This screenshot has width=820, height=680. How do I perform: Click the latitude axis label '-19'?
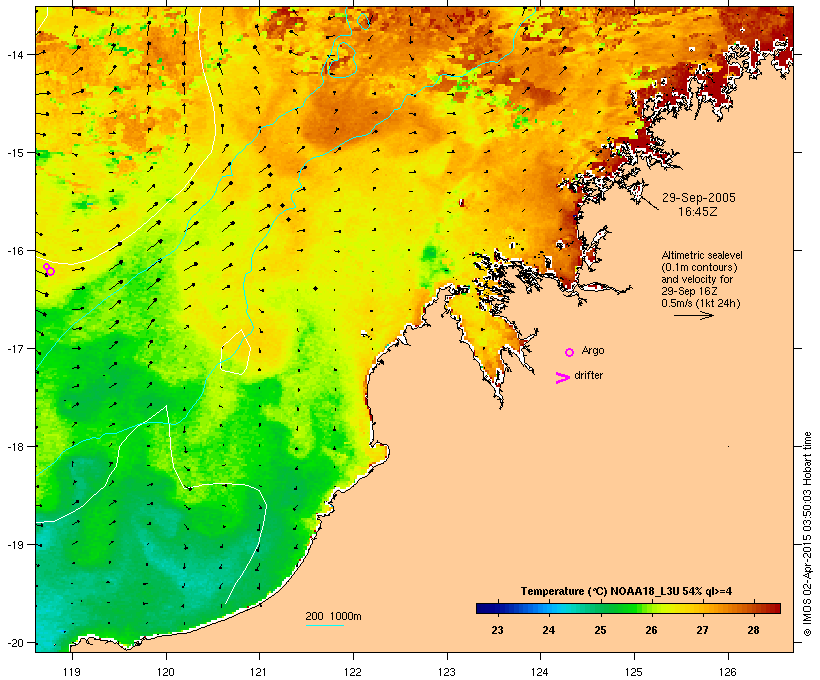click(x=14, y=545)
